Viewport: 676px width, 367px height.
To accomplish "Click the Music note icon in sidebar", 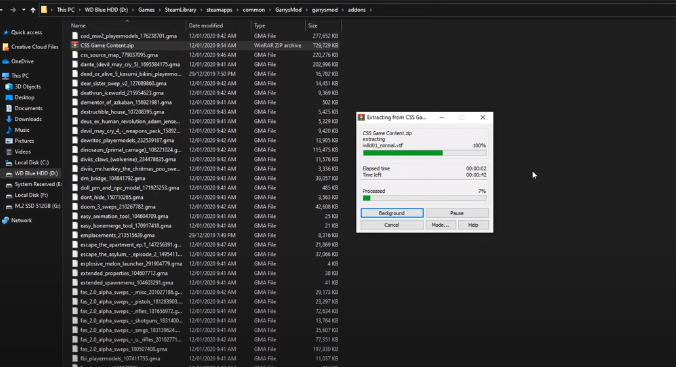I will coord(9,130).
